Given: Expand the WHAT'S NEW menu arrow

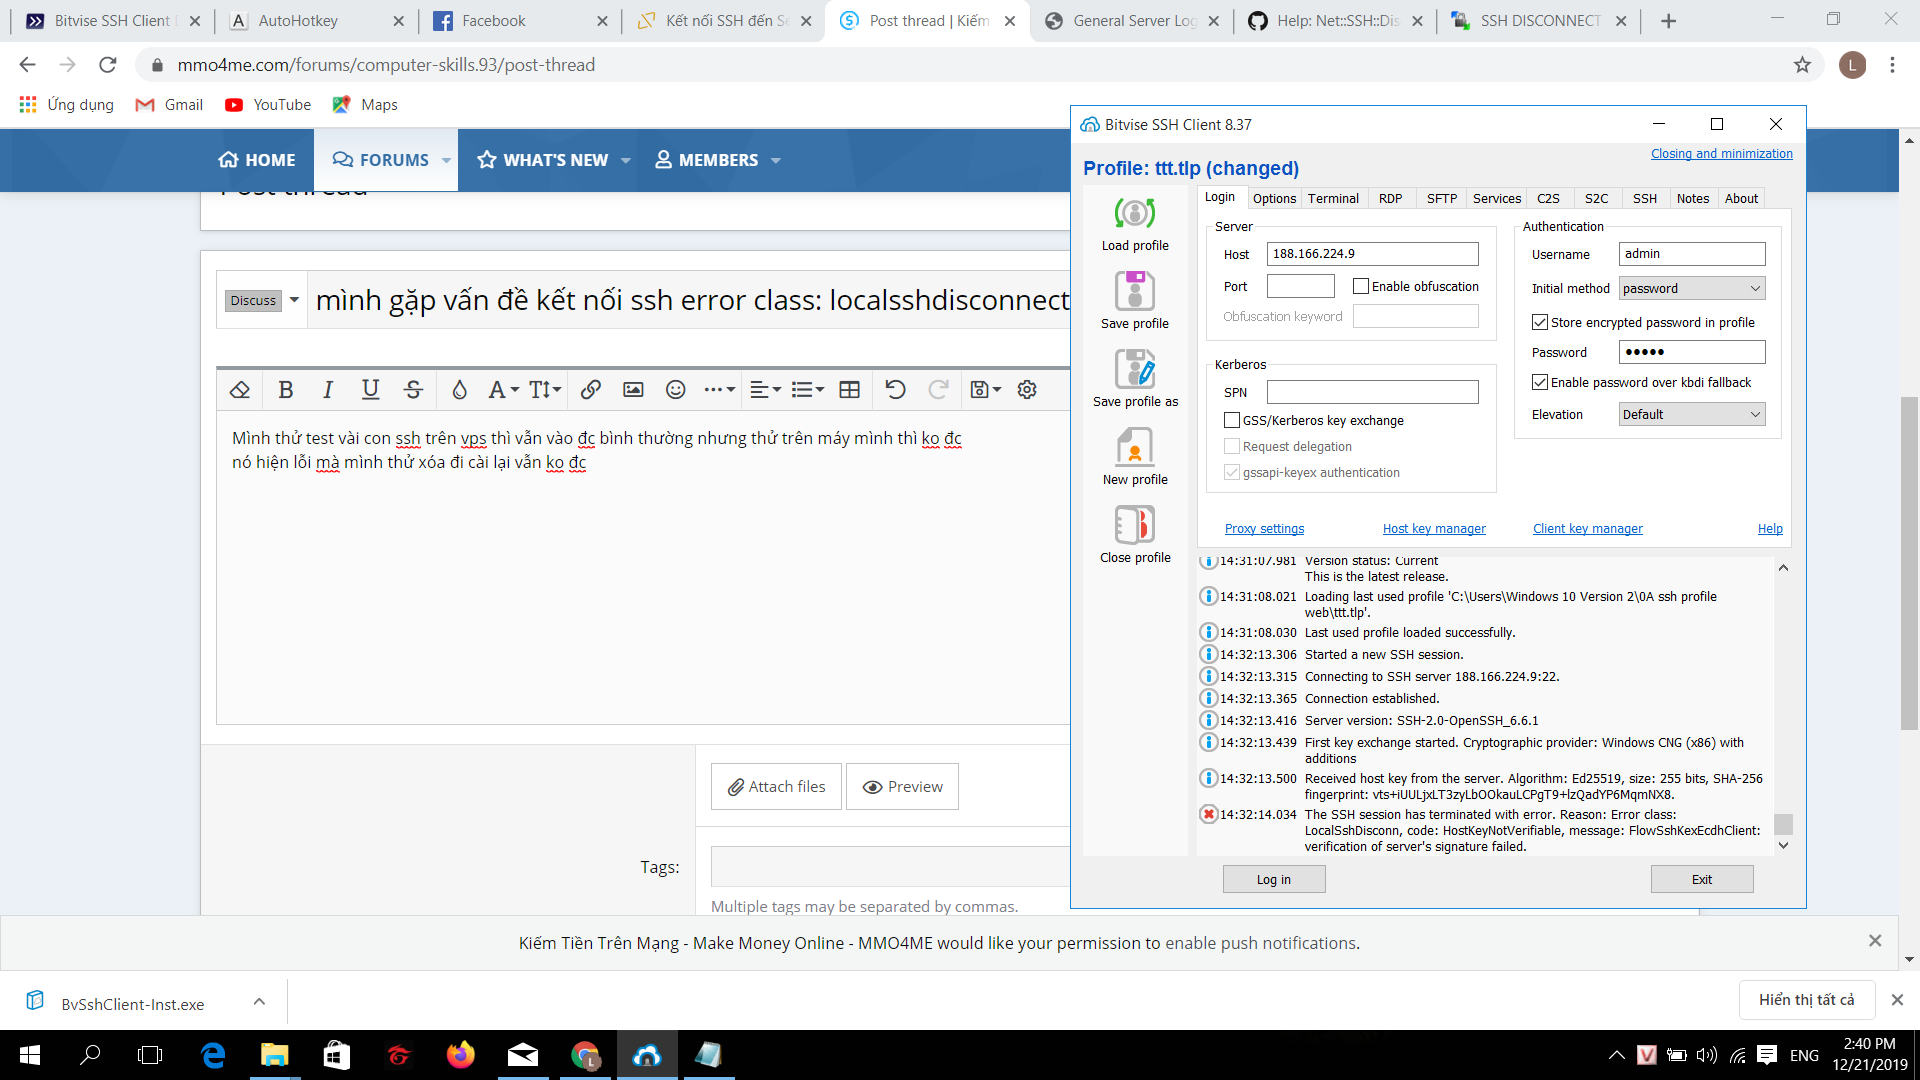Looking at the screenshot, I should point(626,160).
